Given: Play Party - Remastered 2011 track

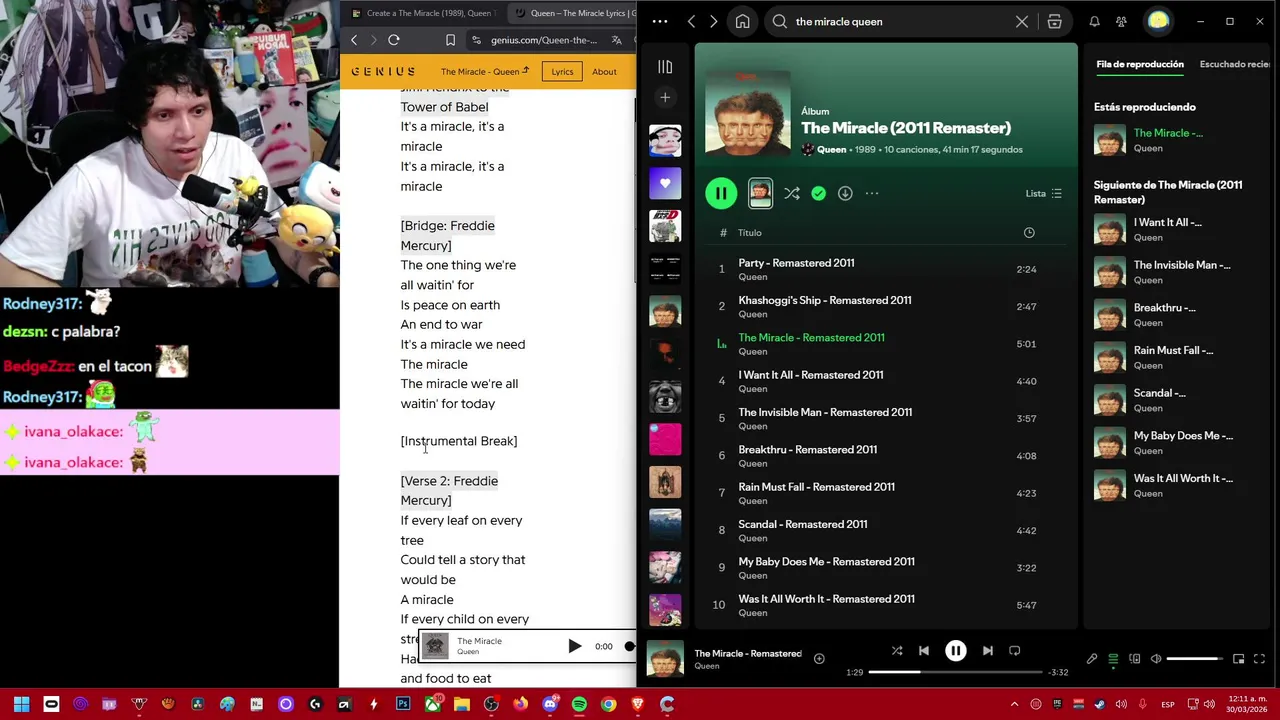Looking at the screenshot, I should tap(888, 269).
